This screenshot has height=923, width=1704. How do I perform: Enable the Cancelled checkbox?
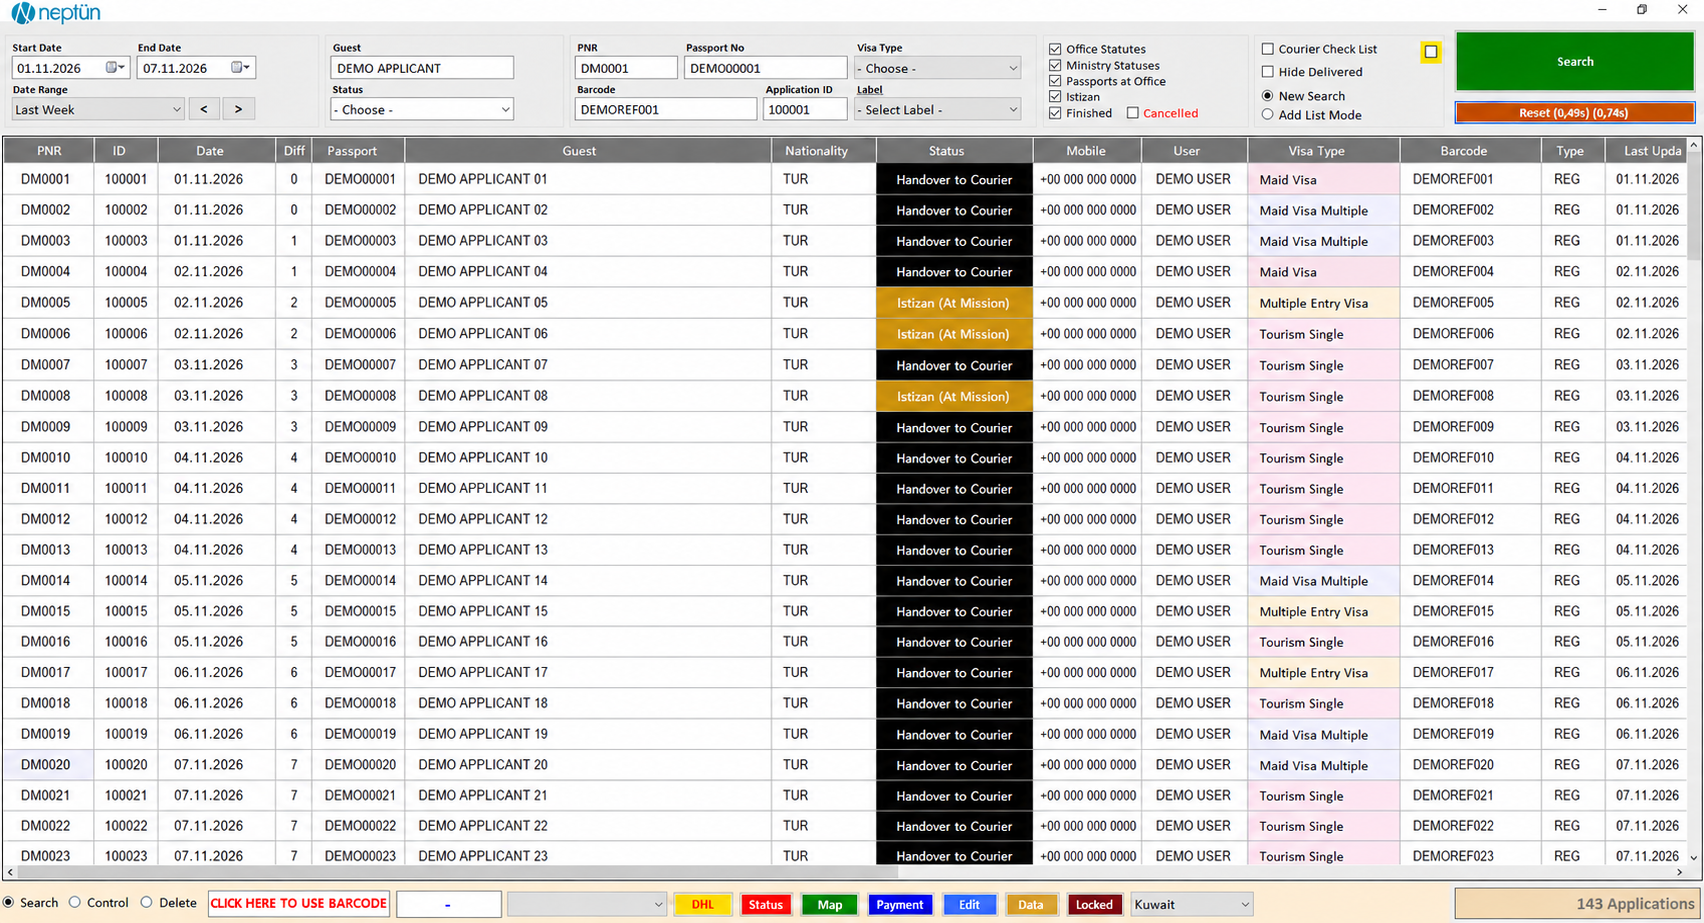(1133, 113)
